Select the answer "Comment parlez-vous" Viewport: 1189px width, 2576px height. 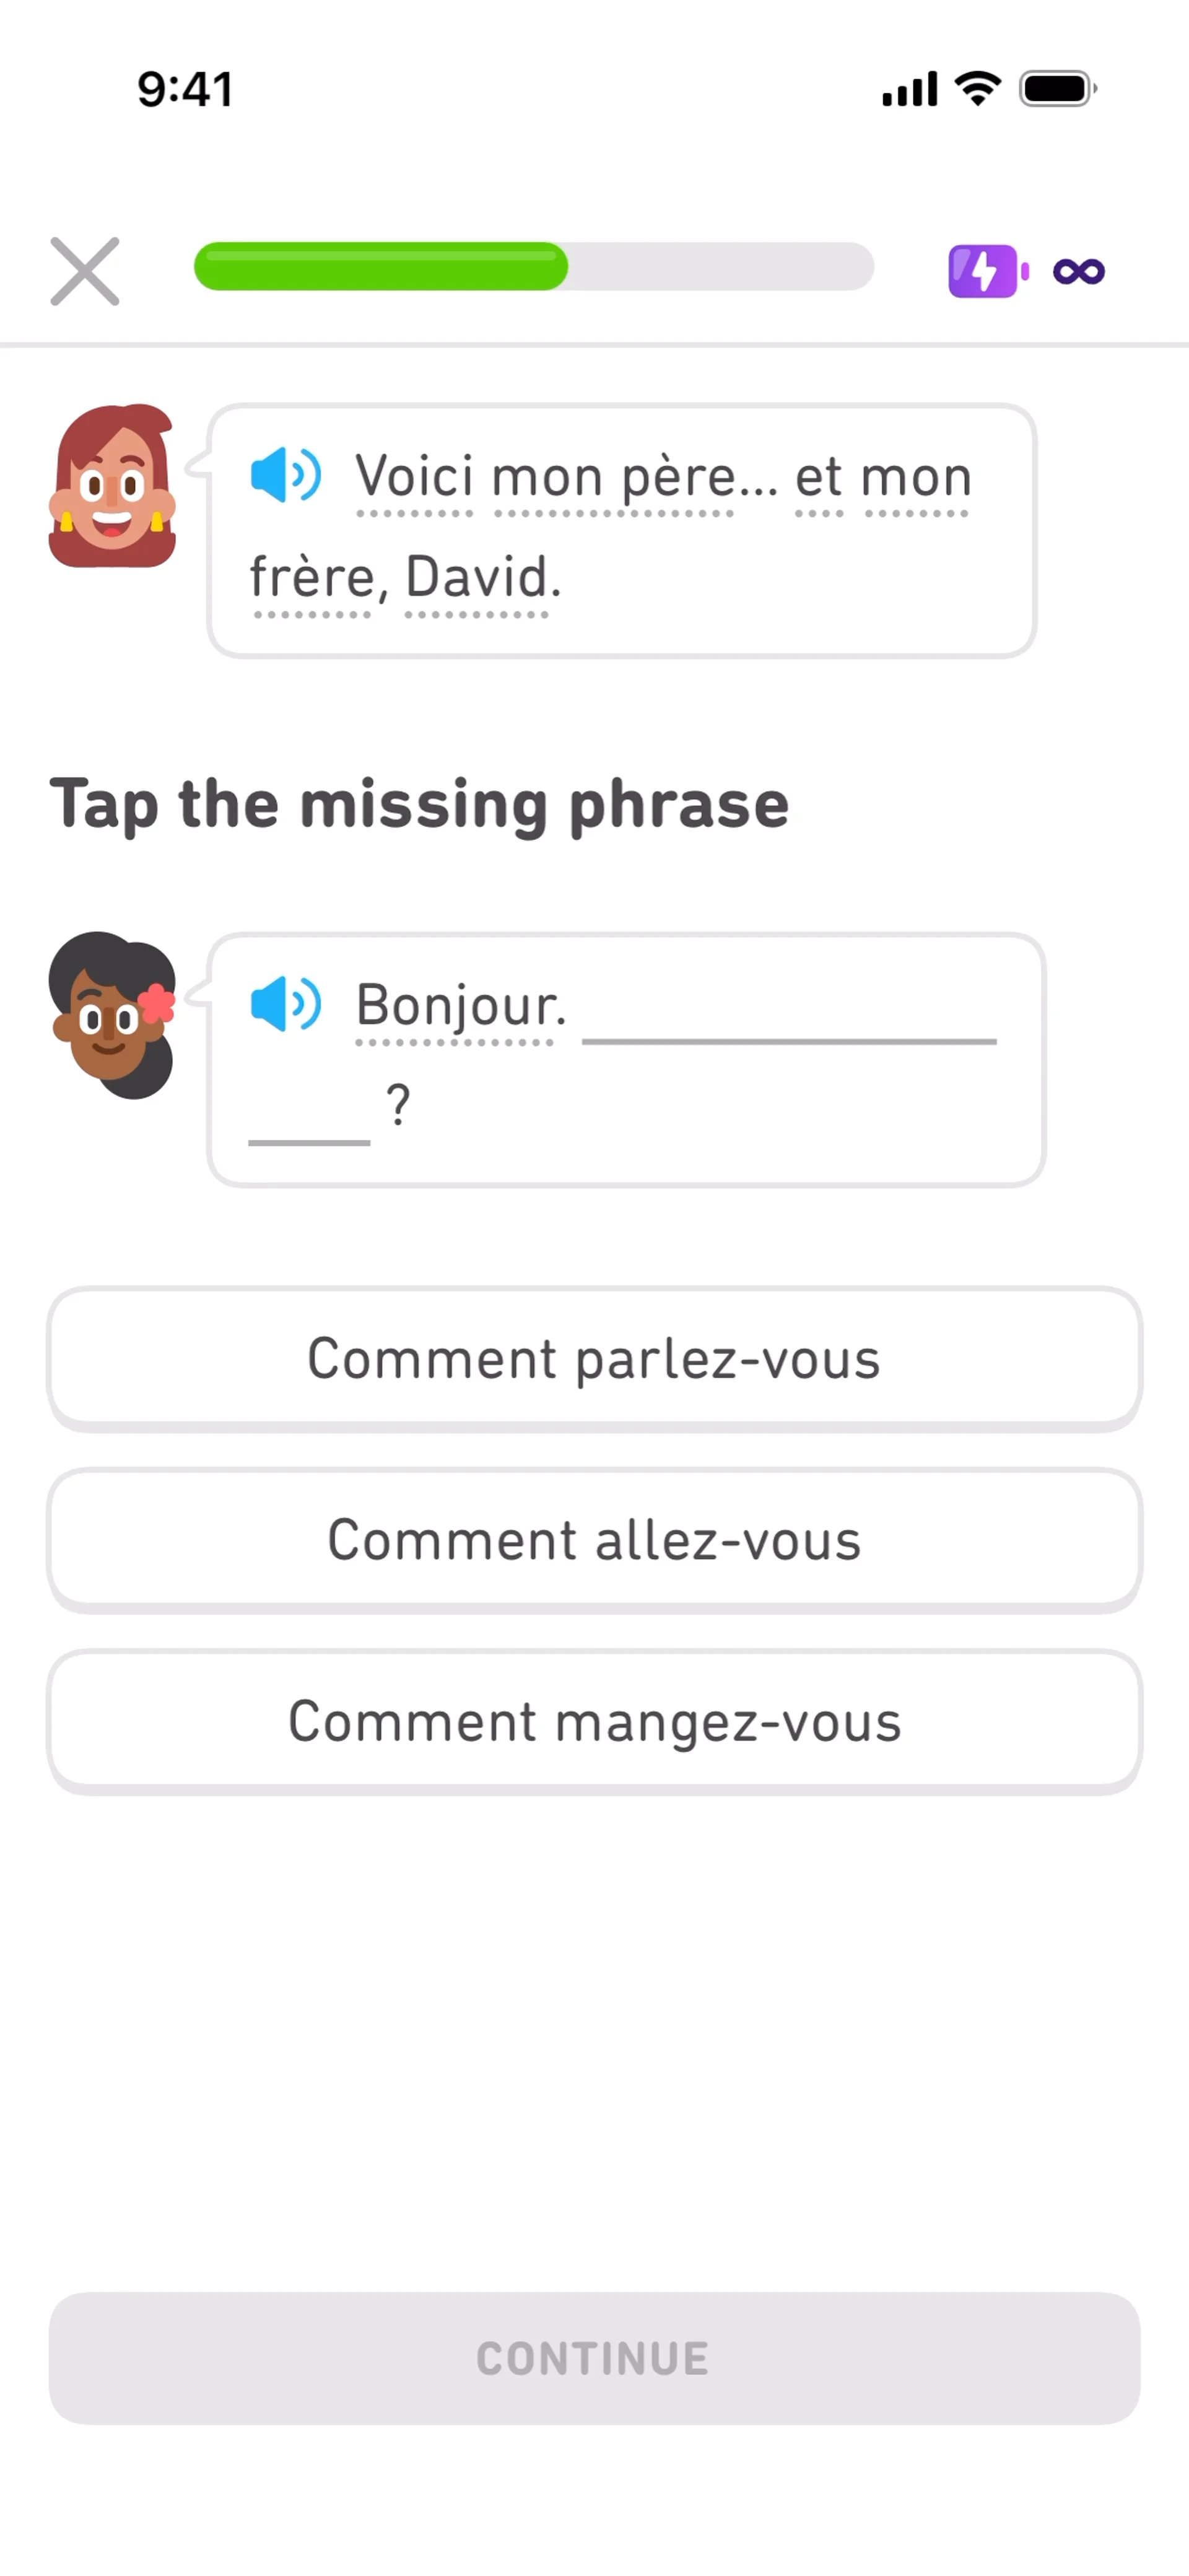pos(594,1358)
